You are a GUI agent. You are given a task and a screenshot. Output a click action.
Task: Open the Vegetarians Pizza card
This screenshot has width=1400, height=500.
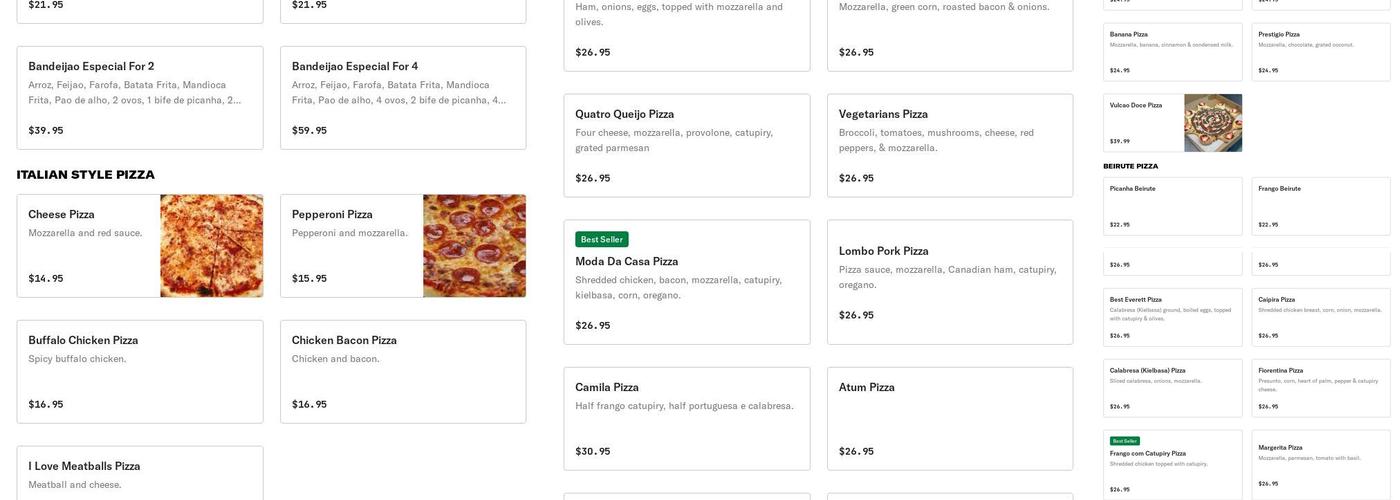(950, 146)
